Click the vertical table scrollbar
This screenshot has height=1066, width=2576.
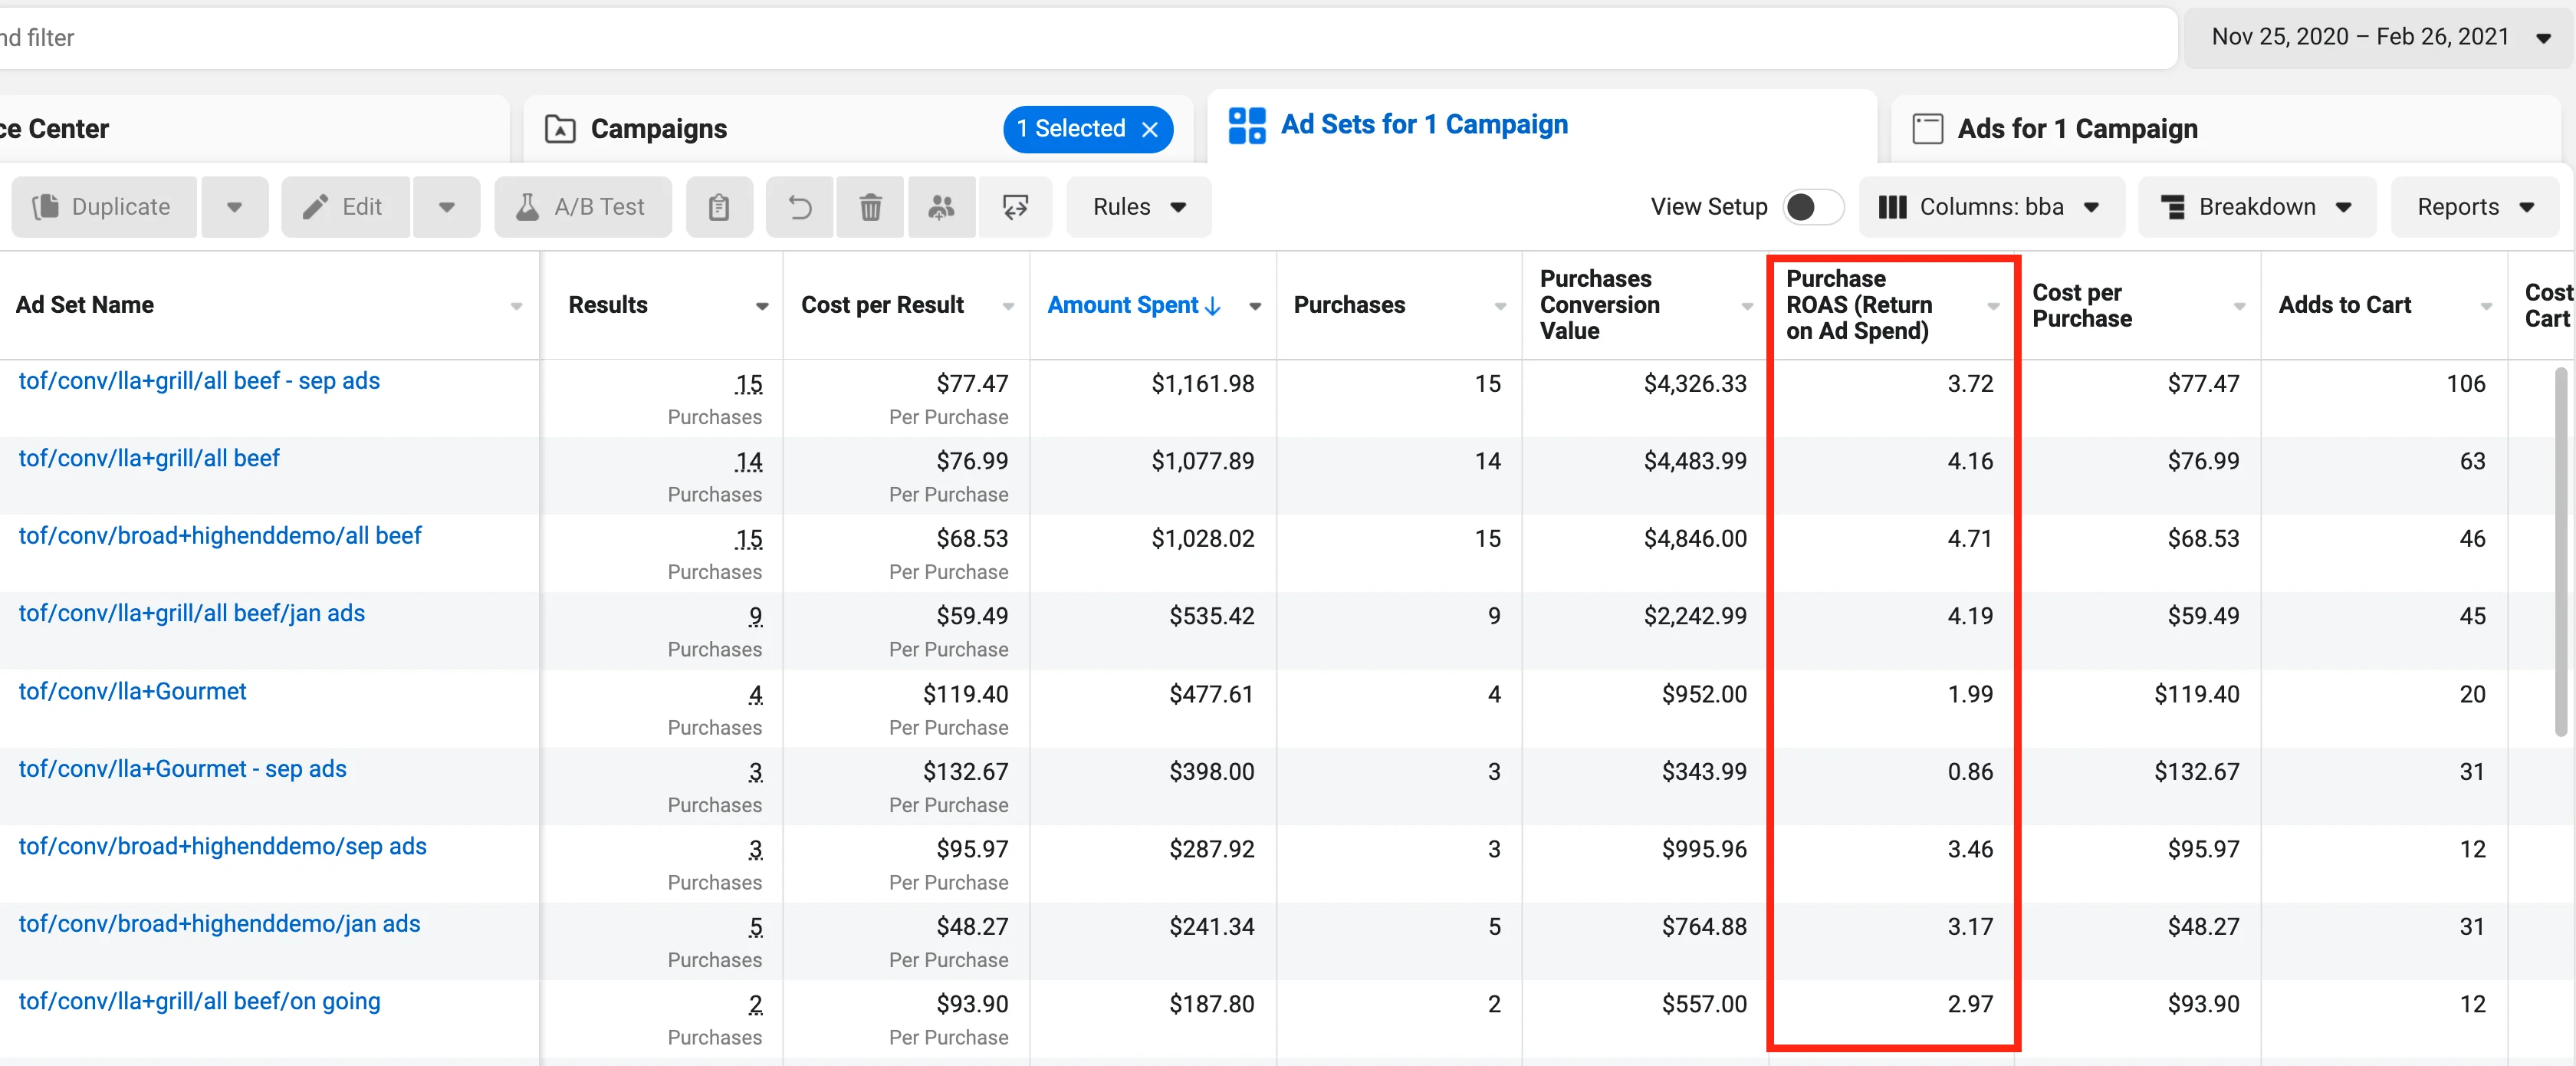pos(2561,552)
